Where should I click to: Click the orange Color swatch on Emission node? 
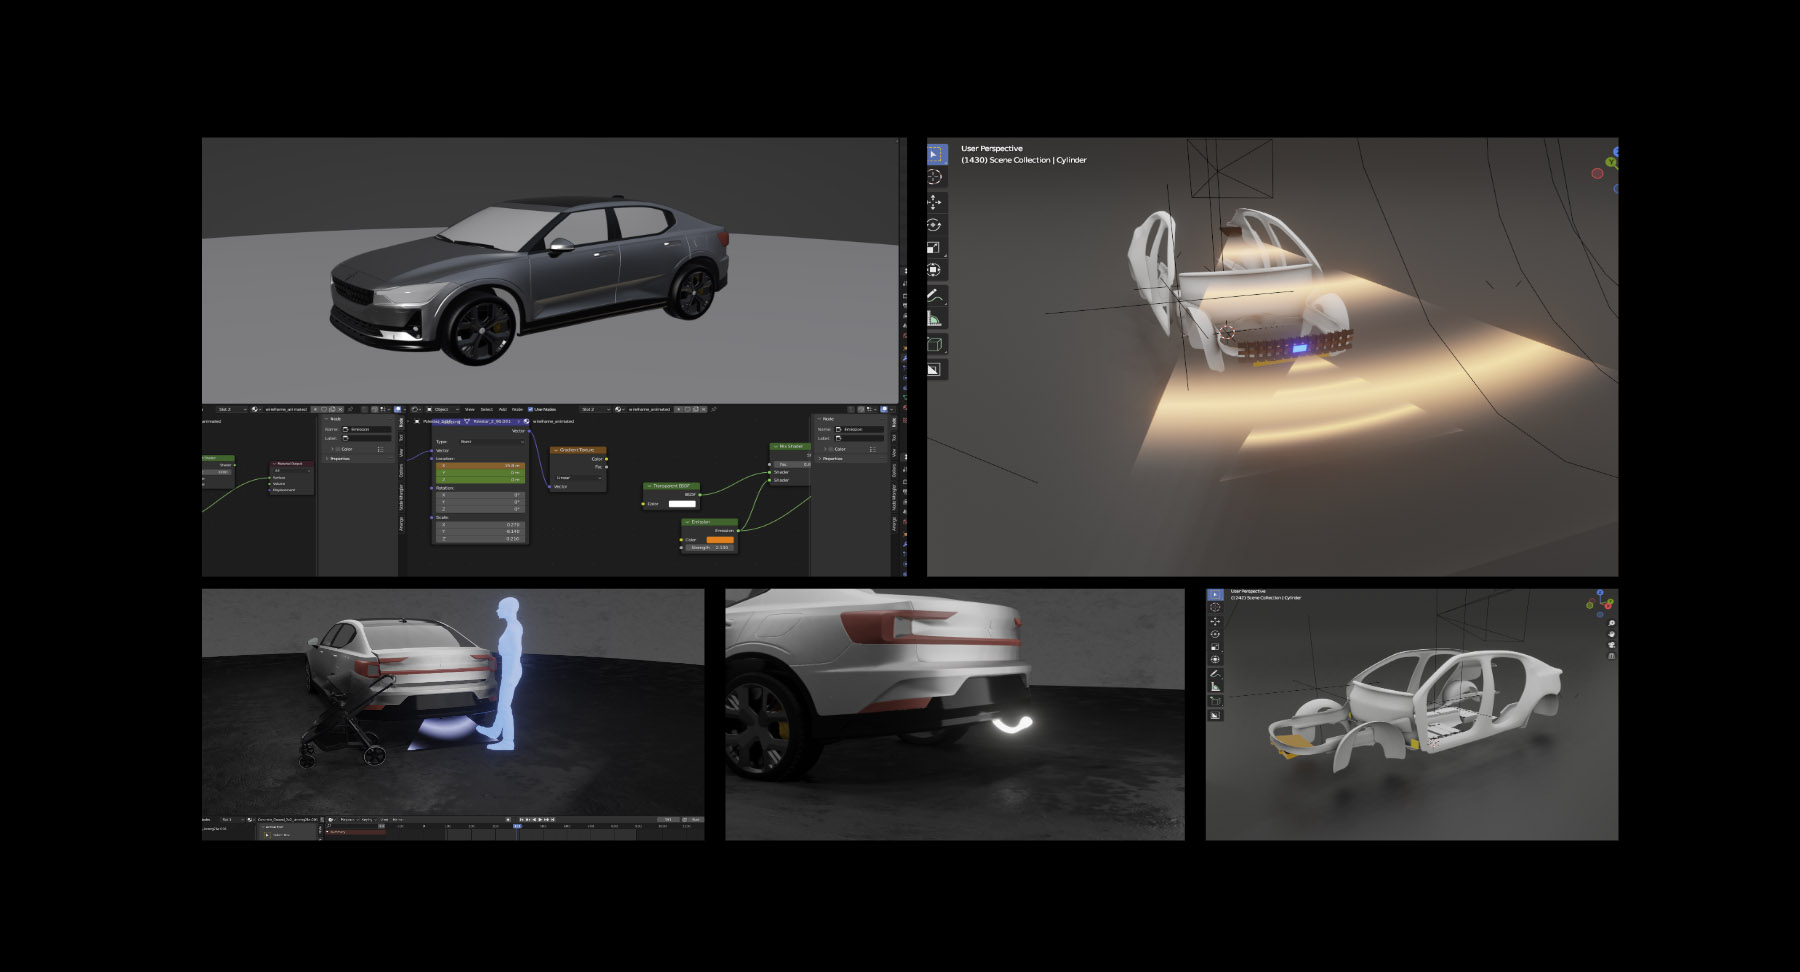(x=720, y=540)
